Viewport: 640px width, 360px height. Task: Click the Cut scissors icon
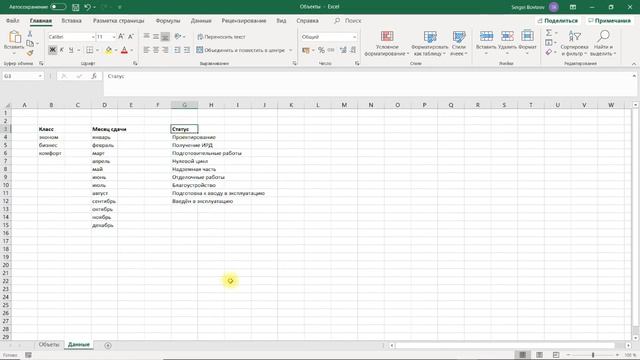tap(30, 34)
